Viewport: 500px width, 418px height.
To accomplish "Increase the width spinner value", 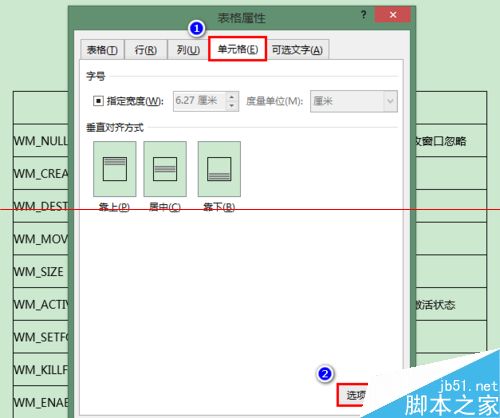I will coord(232,96).
